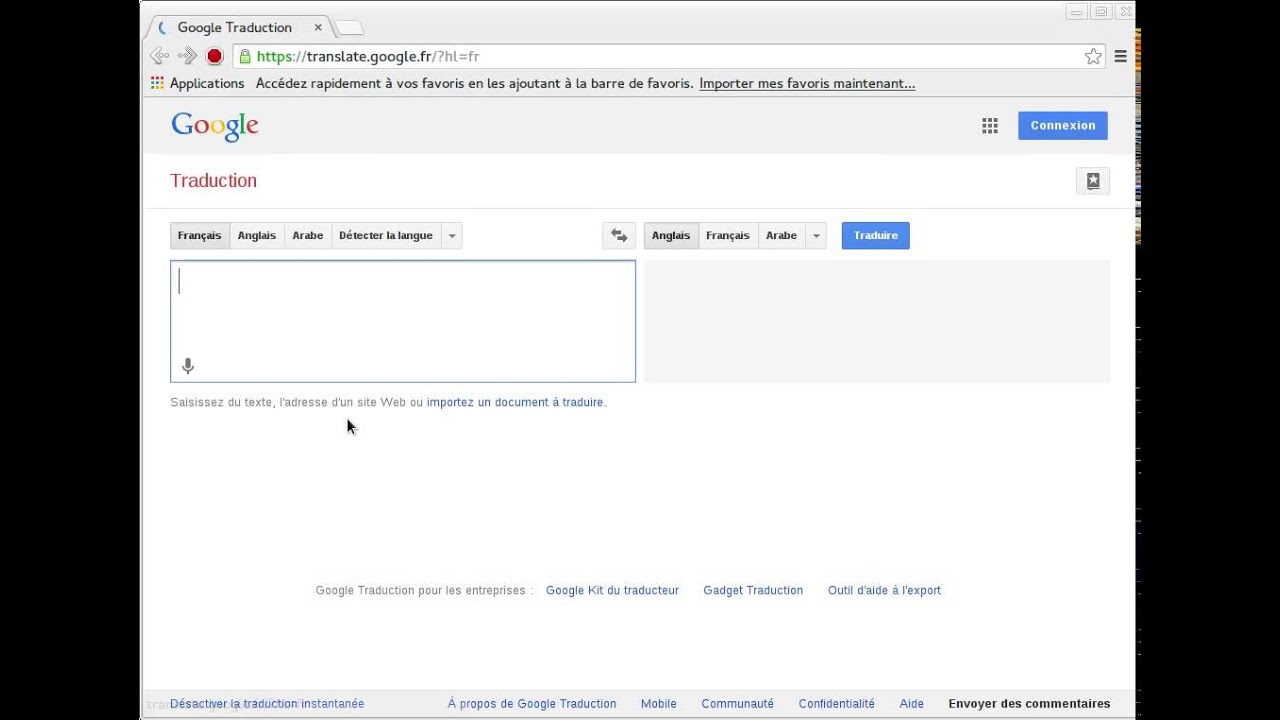Open the Confidentialité footer link

coord(837,703)
